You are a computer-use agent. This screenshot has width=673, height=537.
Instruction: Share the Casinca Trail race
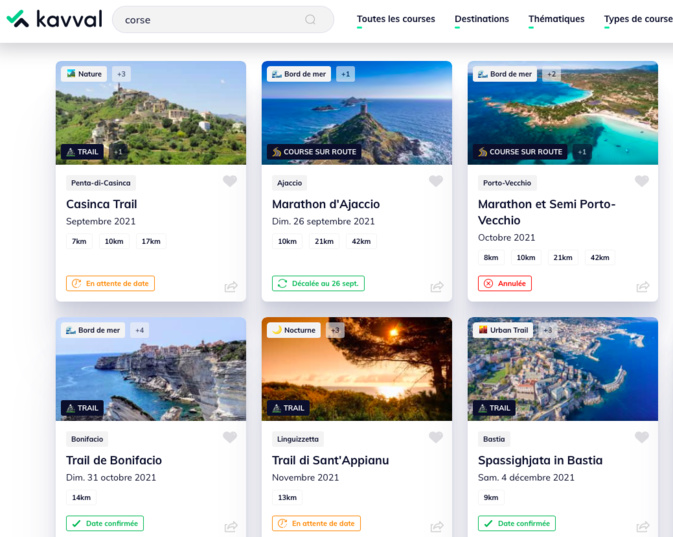point(231,287)
